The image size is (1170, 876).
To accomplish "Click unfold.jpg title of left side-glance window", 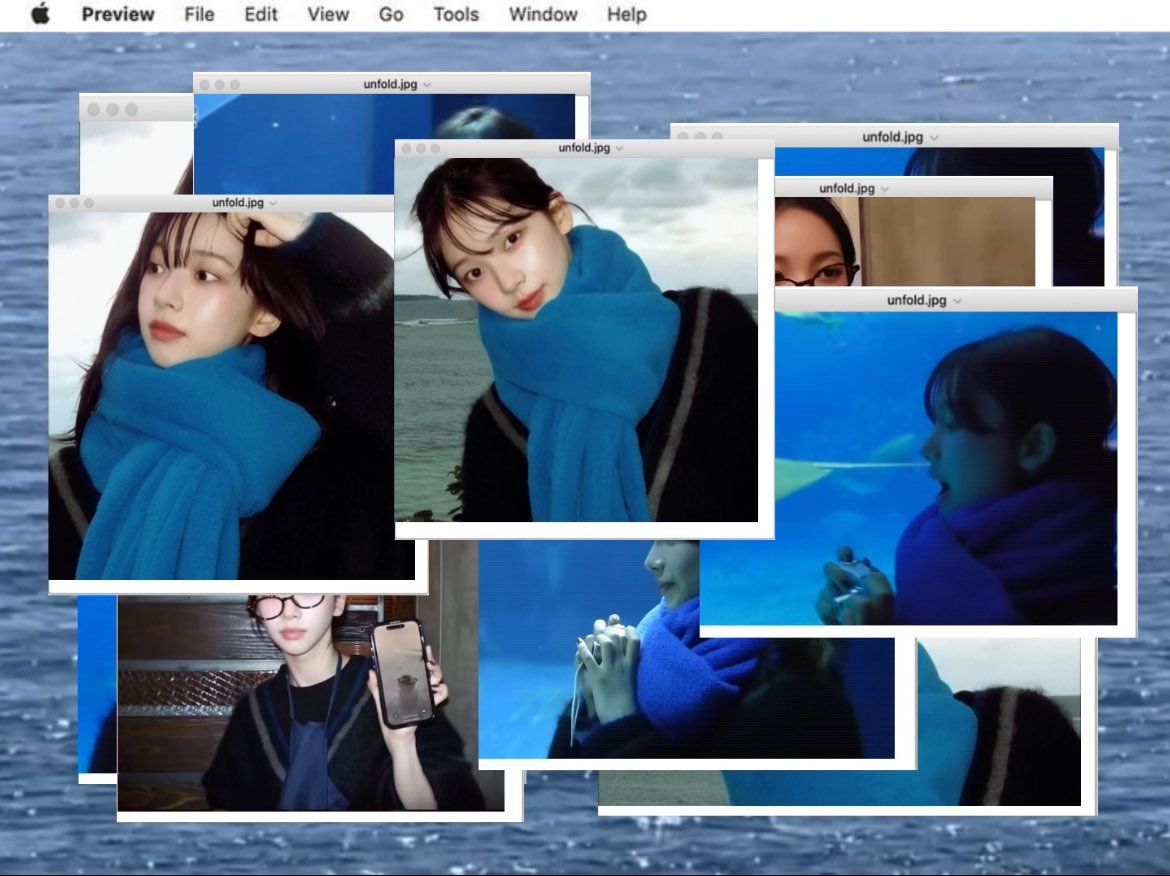I will point(238,202).
